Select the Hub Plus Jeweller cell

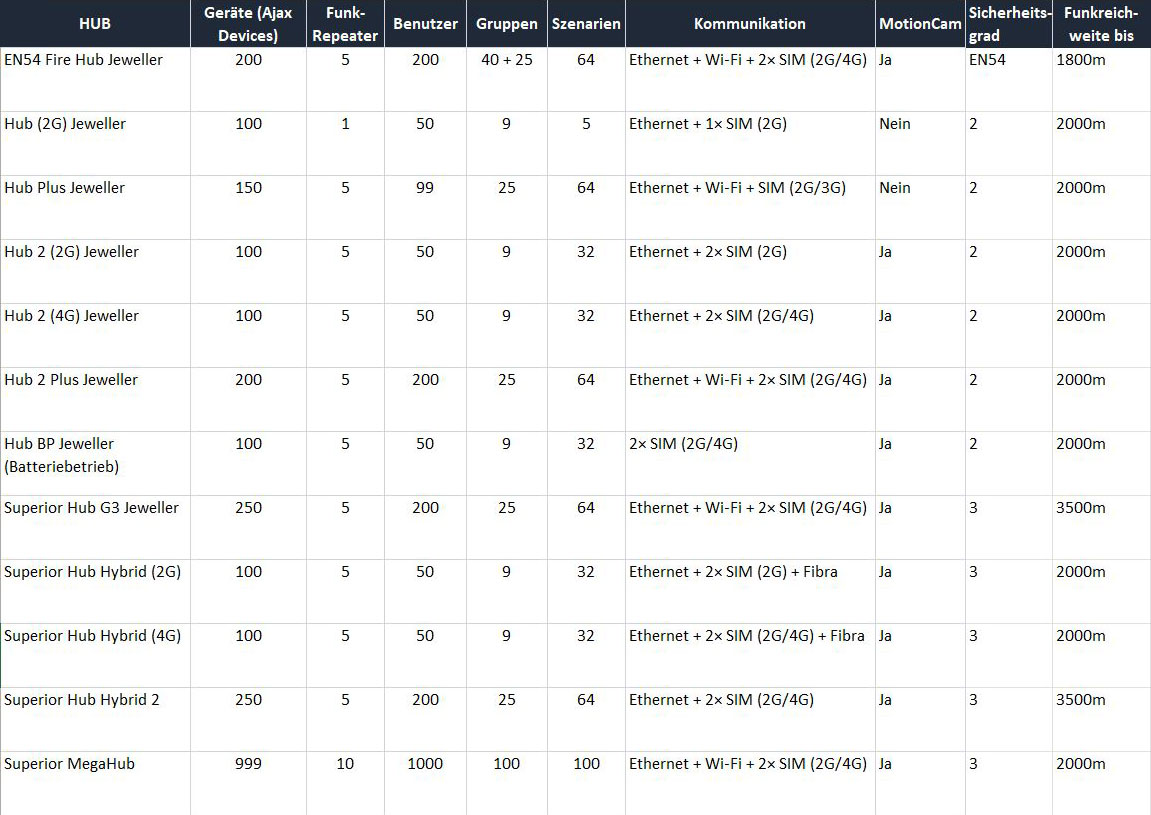pyautogui.click(x=64, y=188)
